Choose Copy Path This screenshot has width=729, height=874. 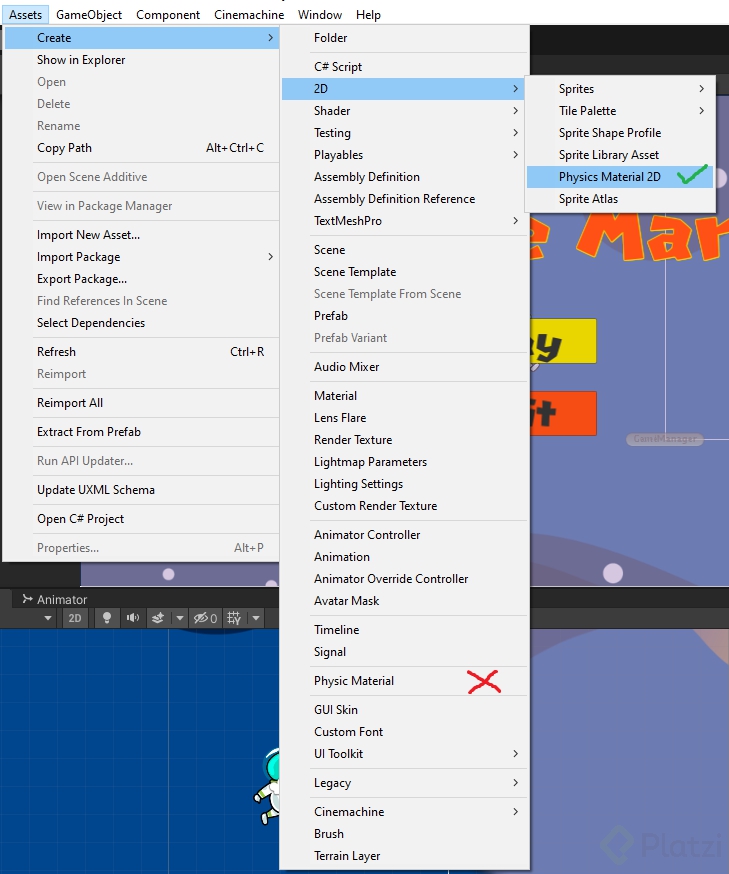pos(142,148)
